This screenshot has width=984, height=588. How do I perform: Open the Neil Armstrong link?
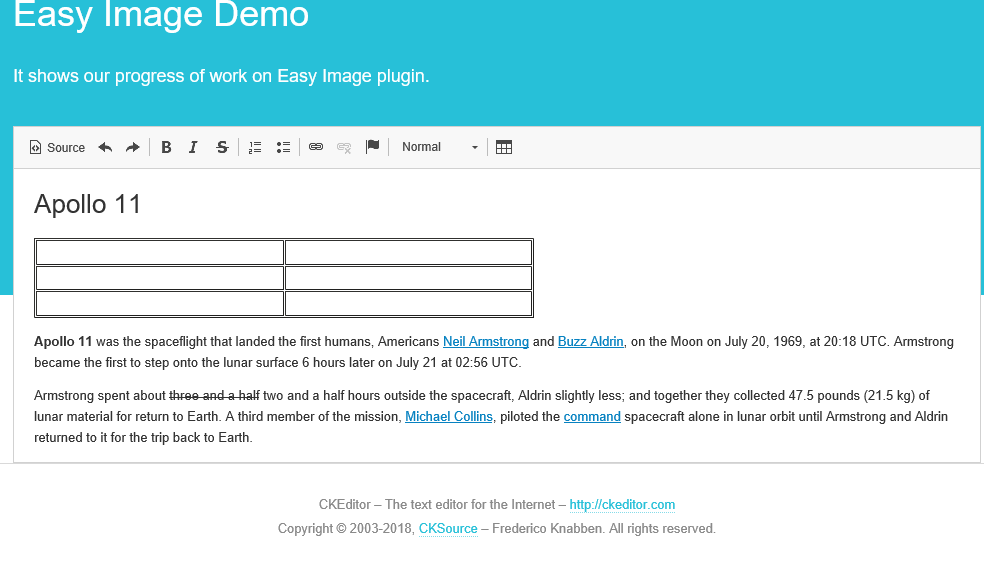click(x=486, y=341)
